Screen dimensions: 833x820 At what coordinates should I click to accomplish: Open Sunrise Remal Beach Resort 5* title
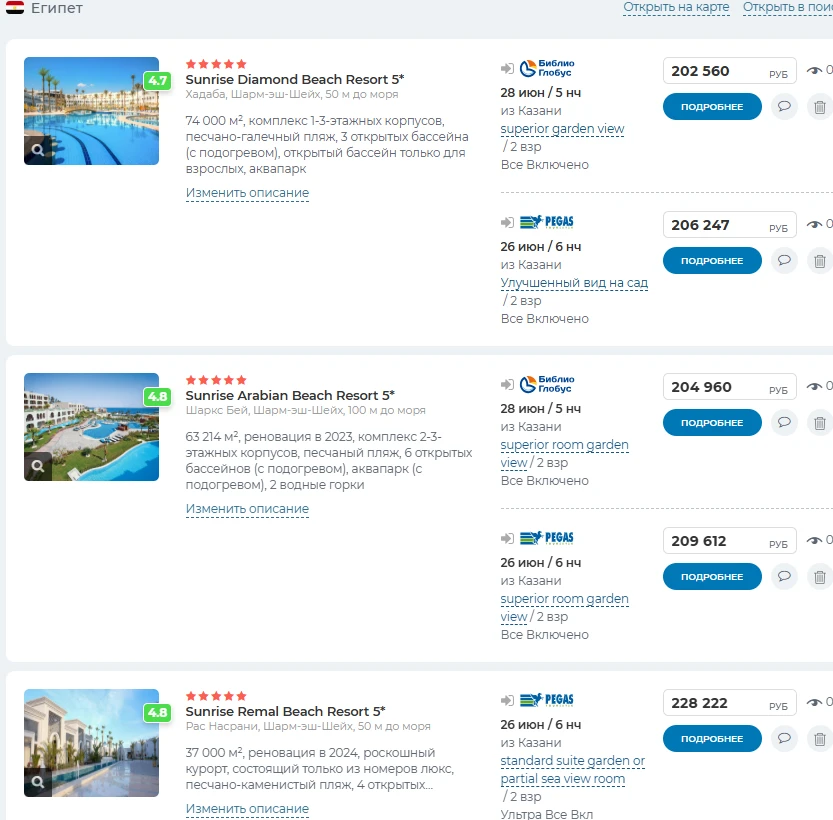(x=285, y=712)
